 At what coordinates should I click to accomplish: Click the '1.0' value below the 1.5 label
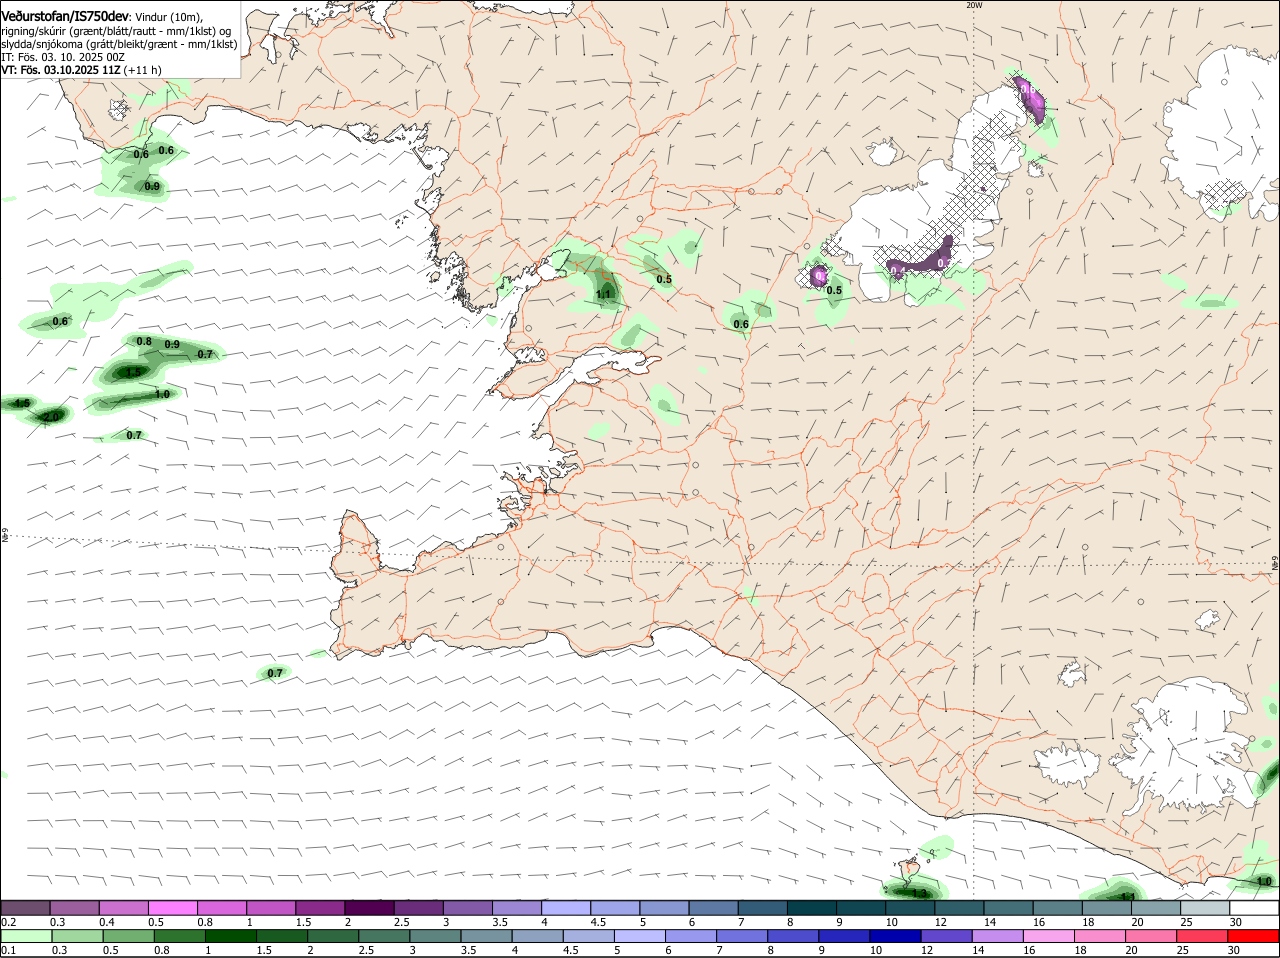pos(162,394)
